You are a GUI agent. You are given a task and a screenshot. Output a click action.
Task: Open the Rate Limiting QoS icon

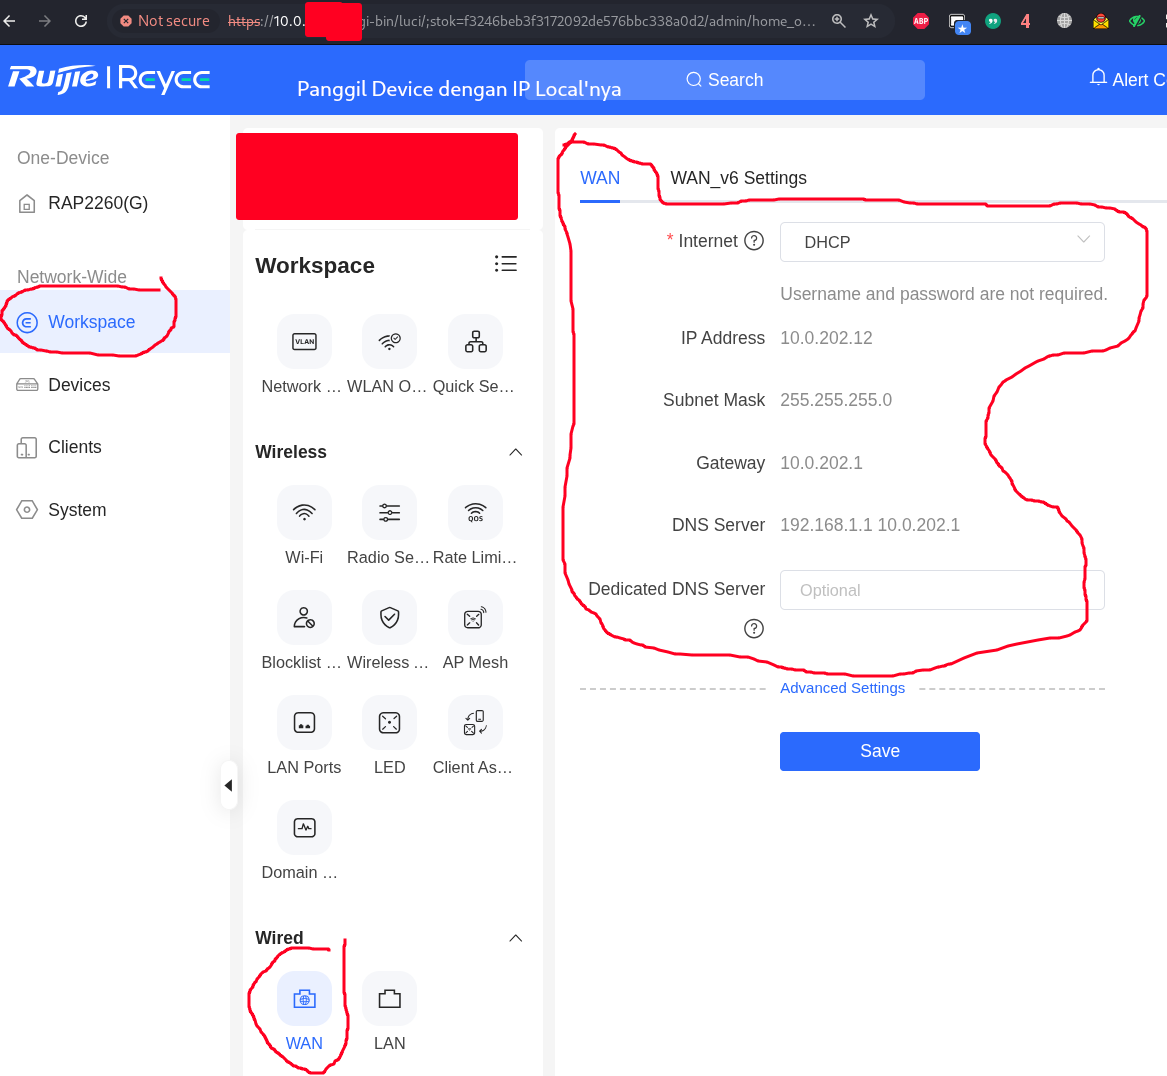click(x=475, y=513)
